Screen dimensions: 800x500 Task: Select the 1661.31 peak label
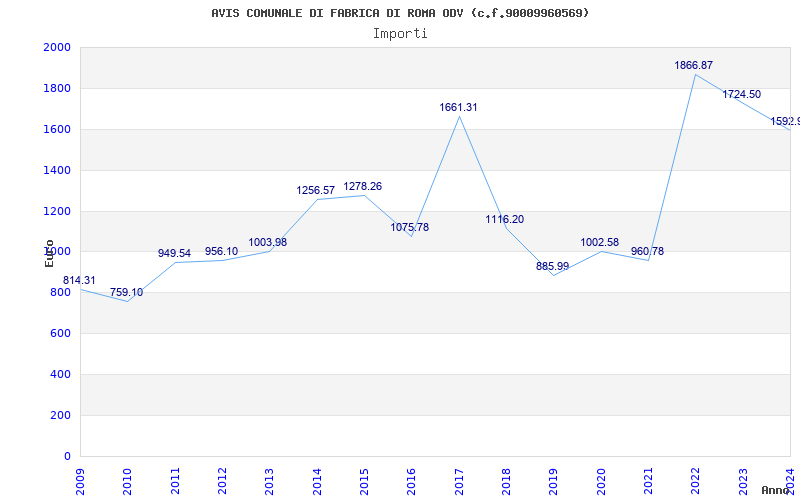coord(459,107)
